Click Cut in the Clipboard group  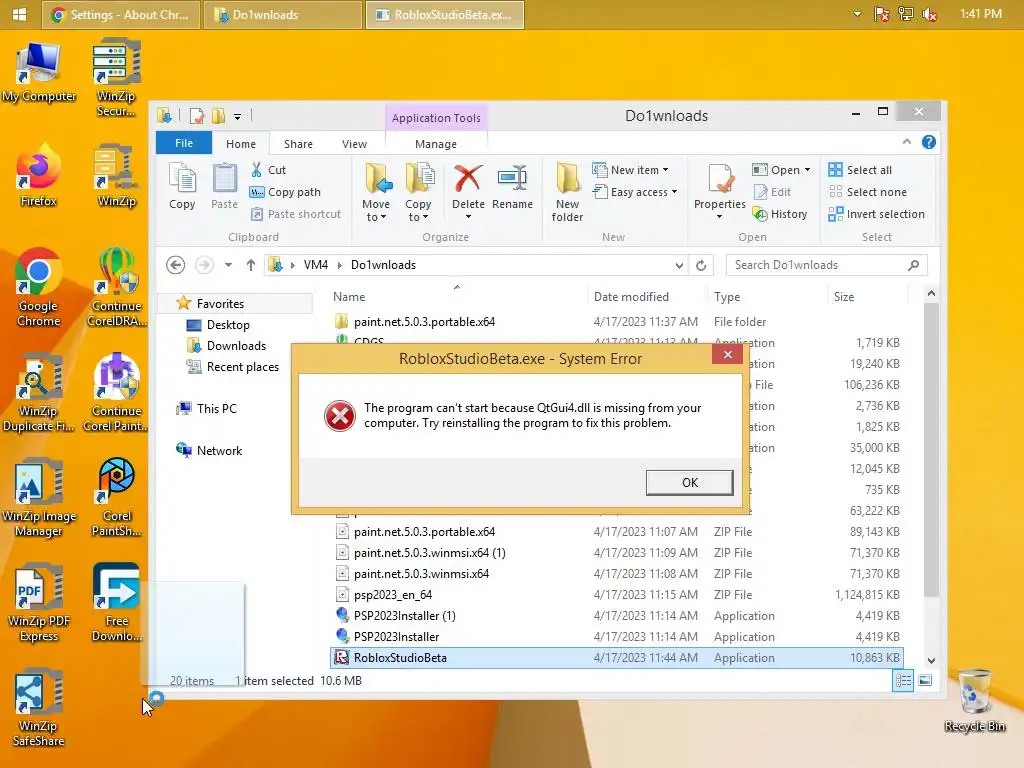click(x=269, y=170)
